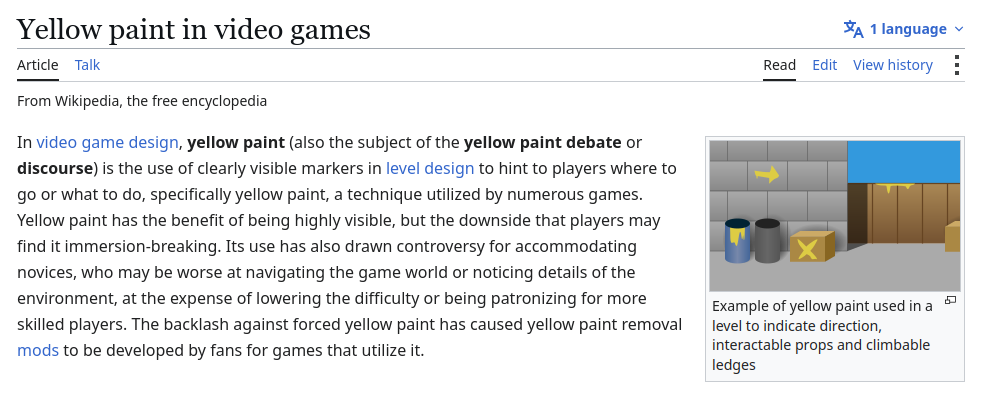
Task: Follow the video game design link
Action: (107, 143)
